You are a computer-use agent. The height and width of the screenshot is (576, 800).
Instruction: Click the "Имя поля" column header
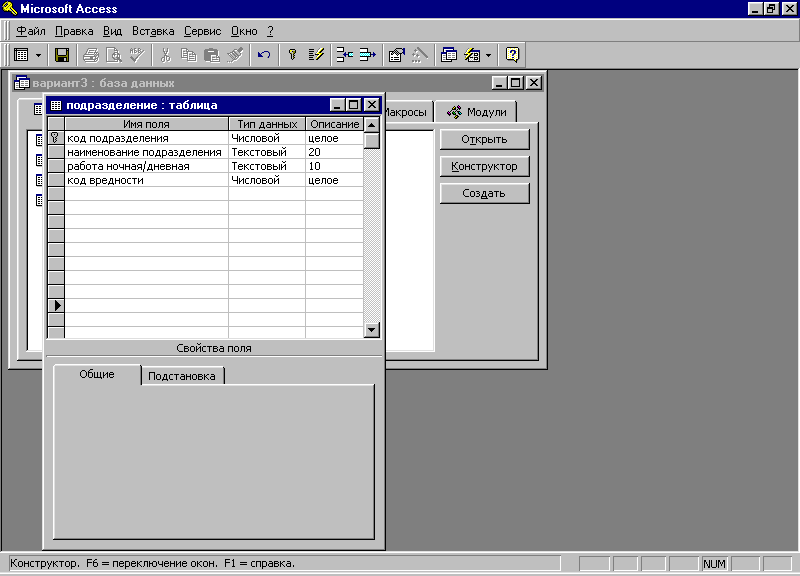pos(146,124)
